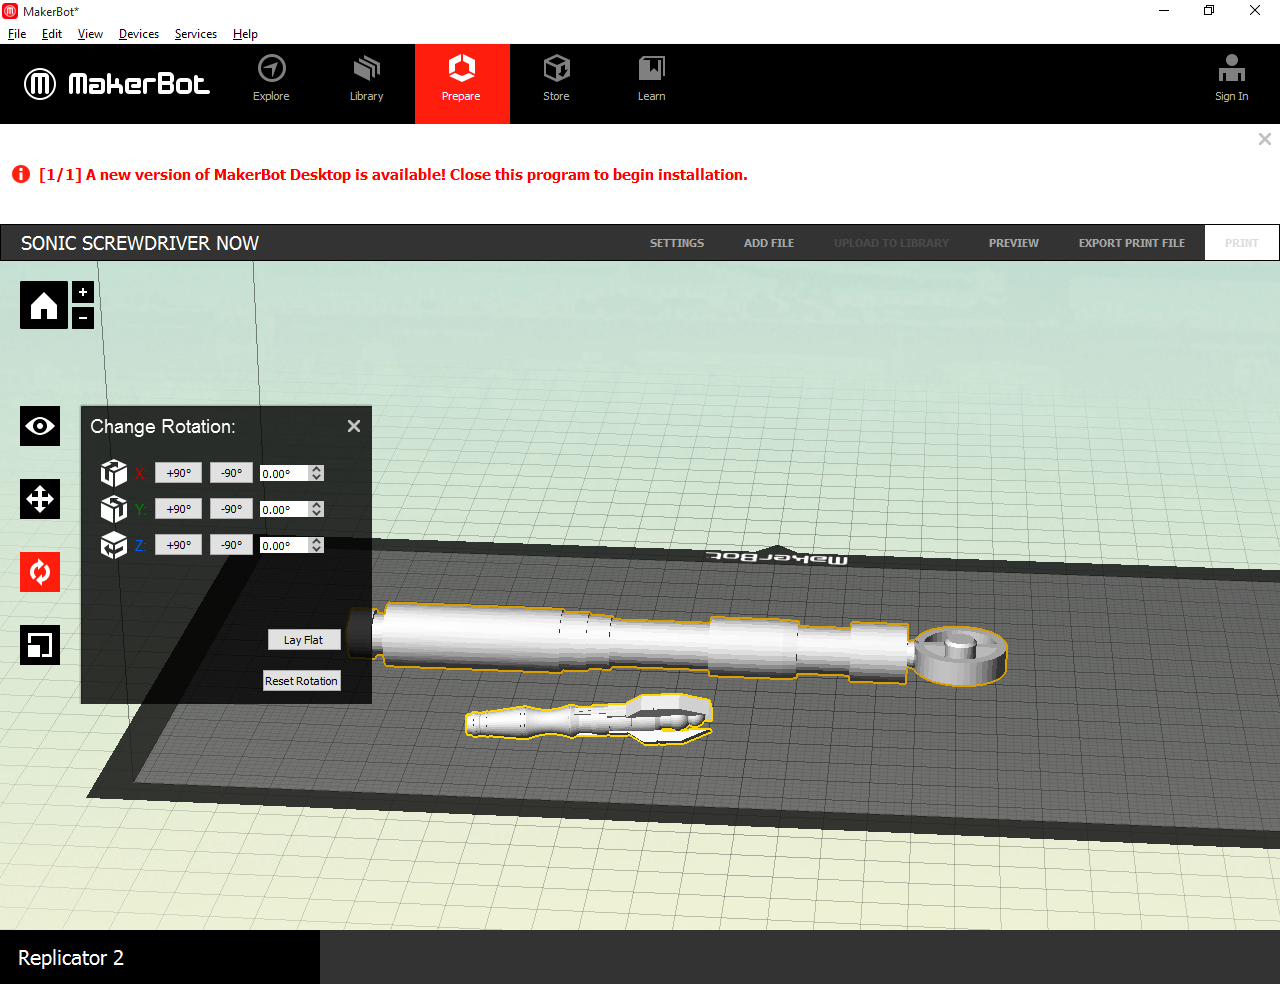Zoom out with the minus button
Screen dimensions: 1280x984
(83, 318)
